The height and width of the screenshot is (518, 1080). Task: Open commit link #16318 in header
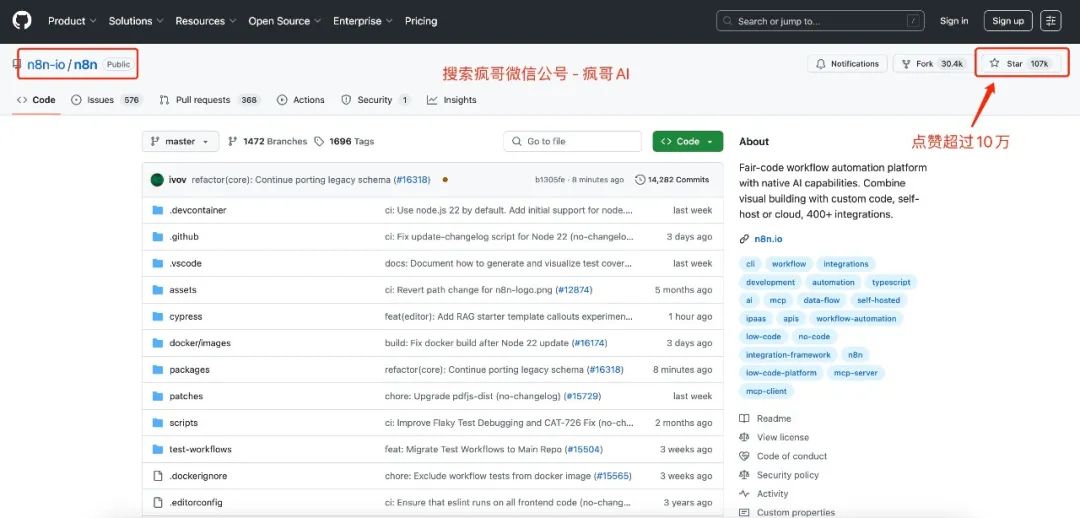coord(412,180)
